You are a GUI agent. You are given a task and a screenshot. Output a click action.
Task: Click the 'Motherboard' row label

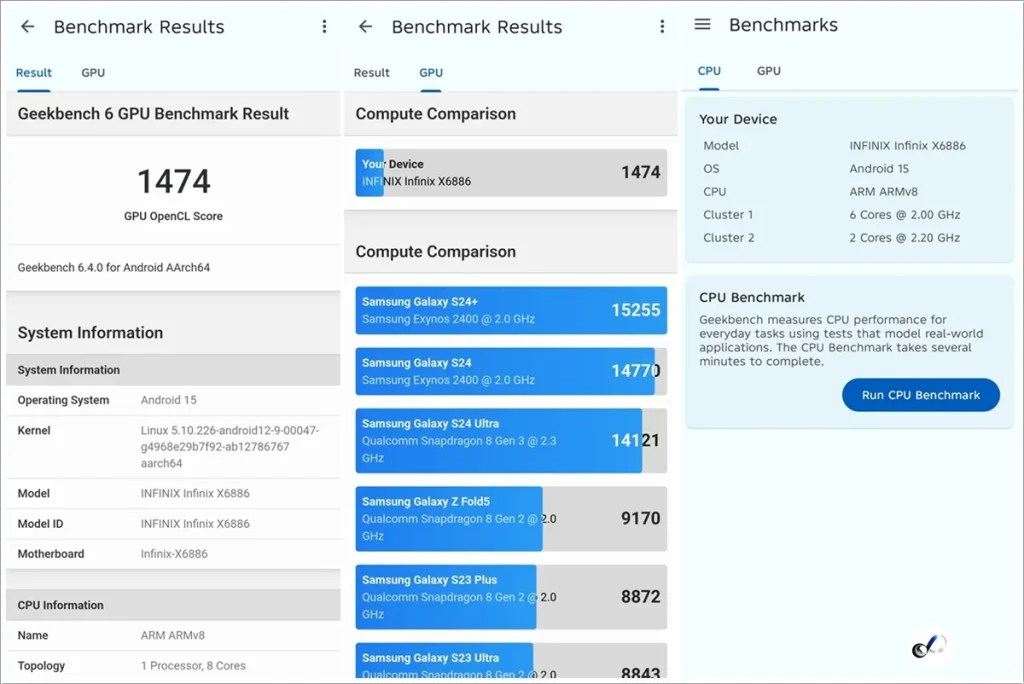tap(51, 553)
